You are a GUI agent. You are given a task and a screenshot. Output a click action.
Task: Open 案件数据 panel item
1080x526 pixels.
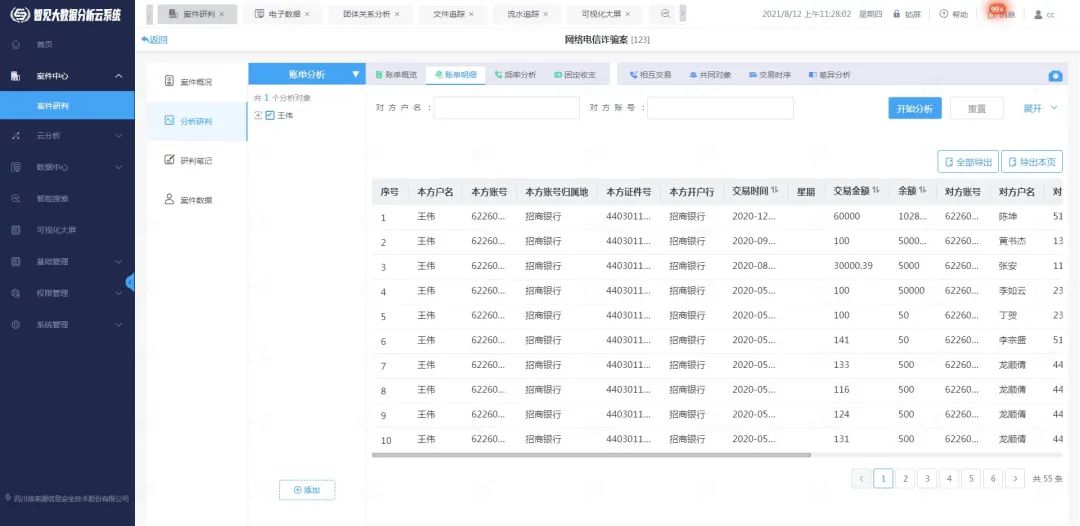[196, 200]
